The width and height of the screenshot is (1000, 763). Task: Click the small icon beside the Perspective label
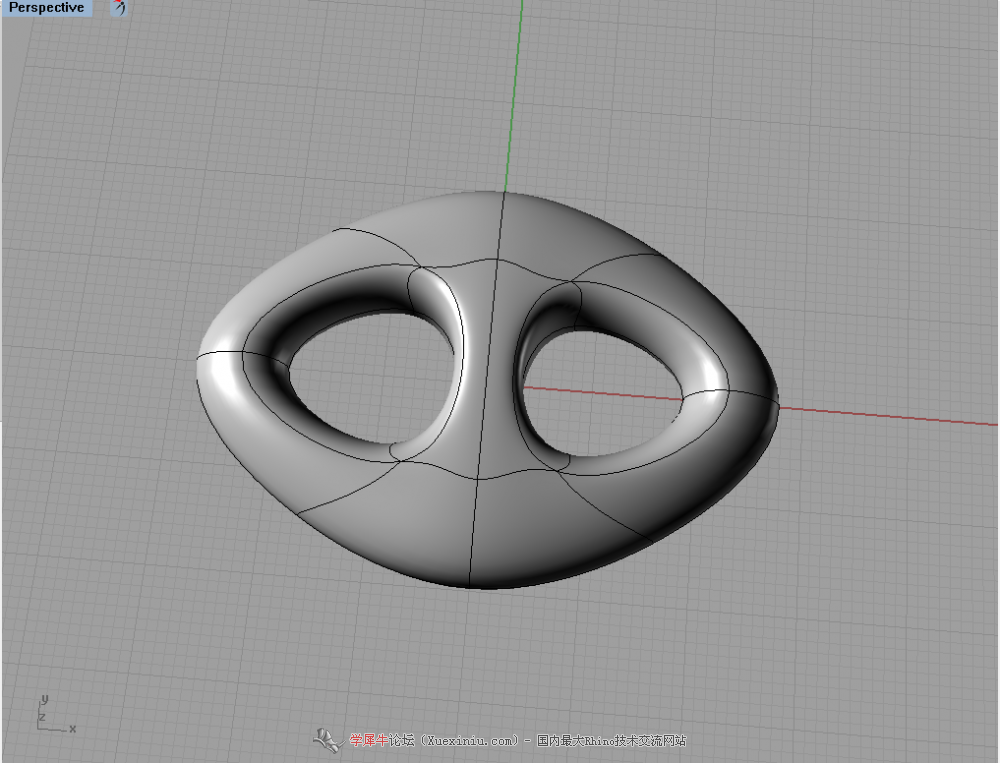click(x=119, y=8)
